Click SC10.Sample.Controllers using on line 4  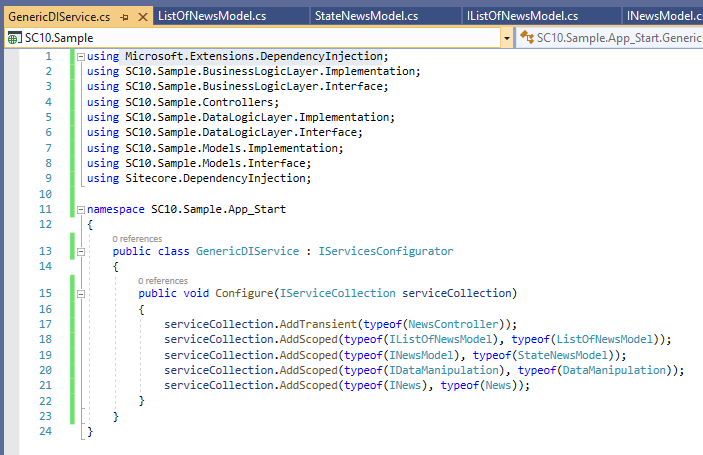pos(199,102)
